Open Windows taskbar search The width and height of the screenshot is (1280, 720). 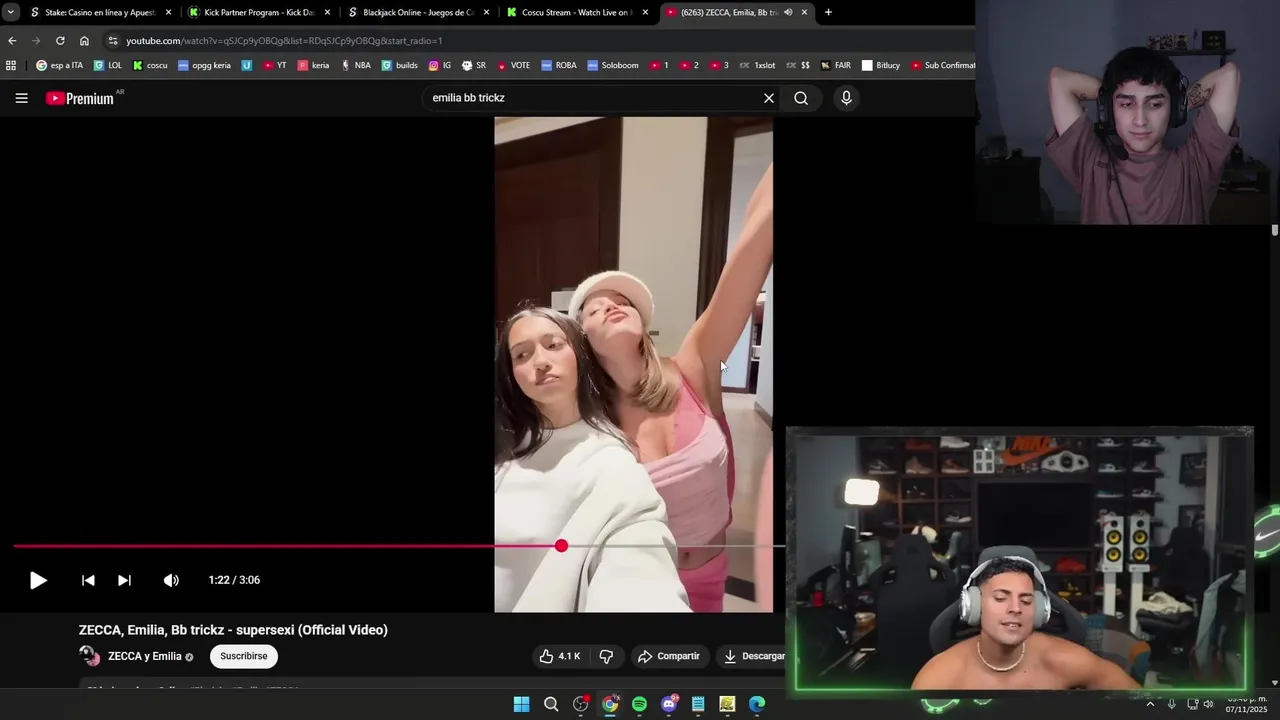[x=551, y=704]
